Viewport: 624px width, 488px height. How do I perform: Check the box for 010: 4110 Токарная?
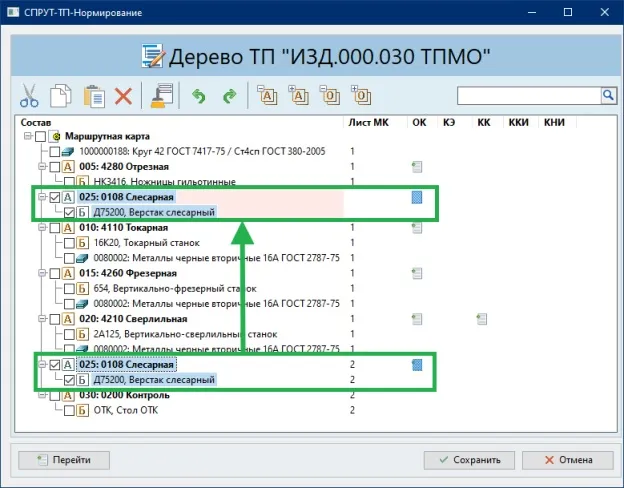[55, 228]
